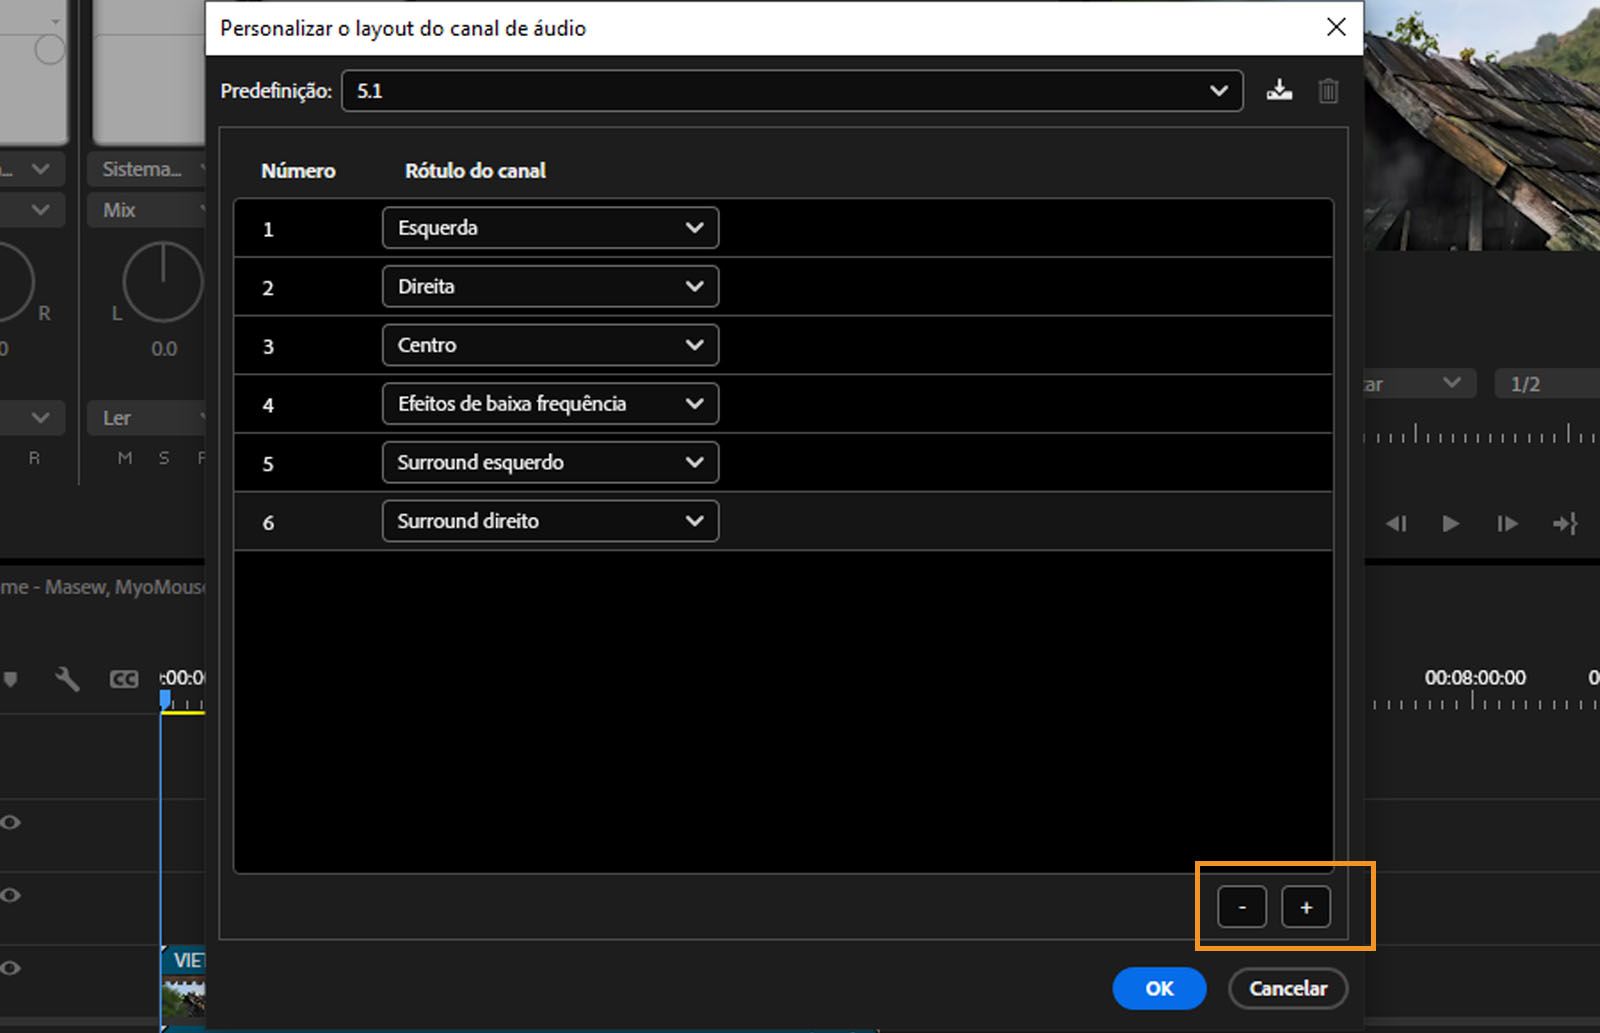Viewport: 1600px width, 1033px height.
Task: Dismiss the dialog with Cancelar
Action: 1287,988
